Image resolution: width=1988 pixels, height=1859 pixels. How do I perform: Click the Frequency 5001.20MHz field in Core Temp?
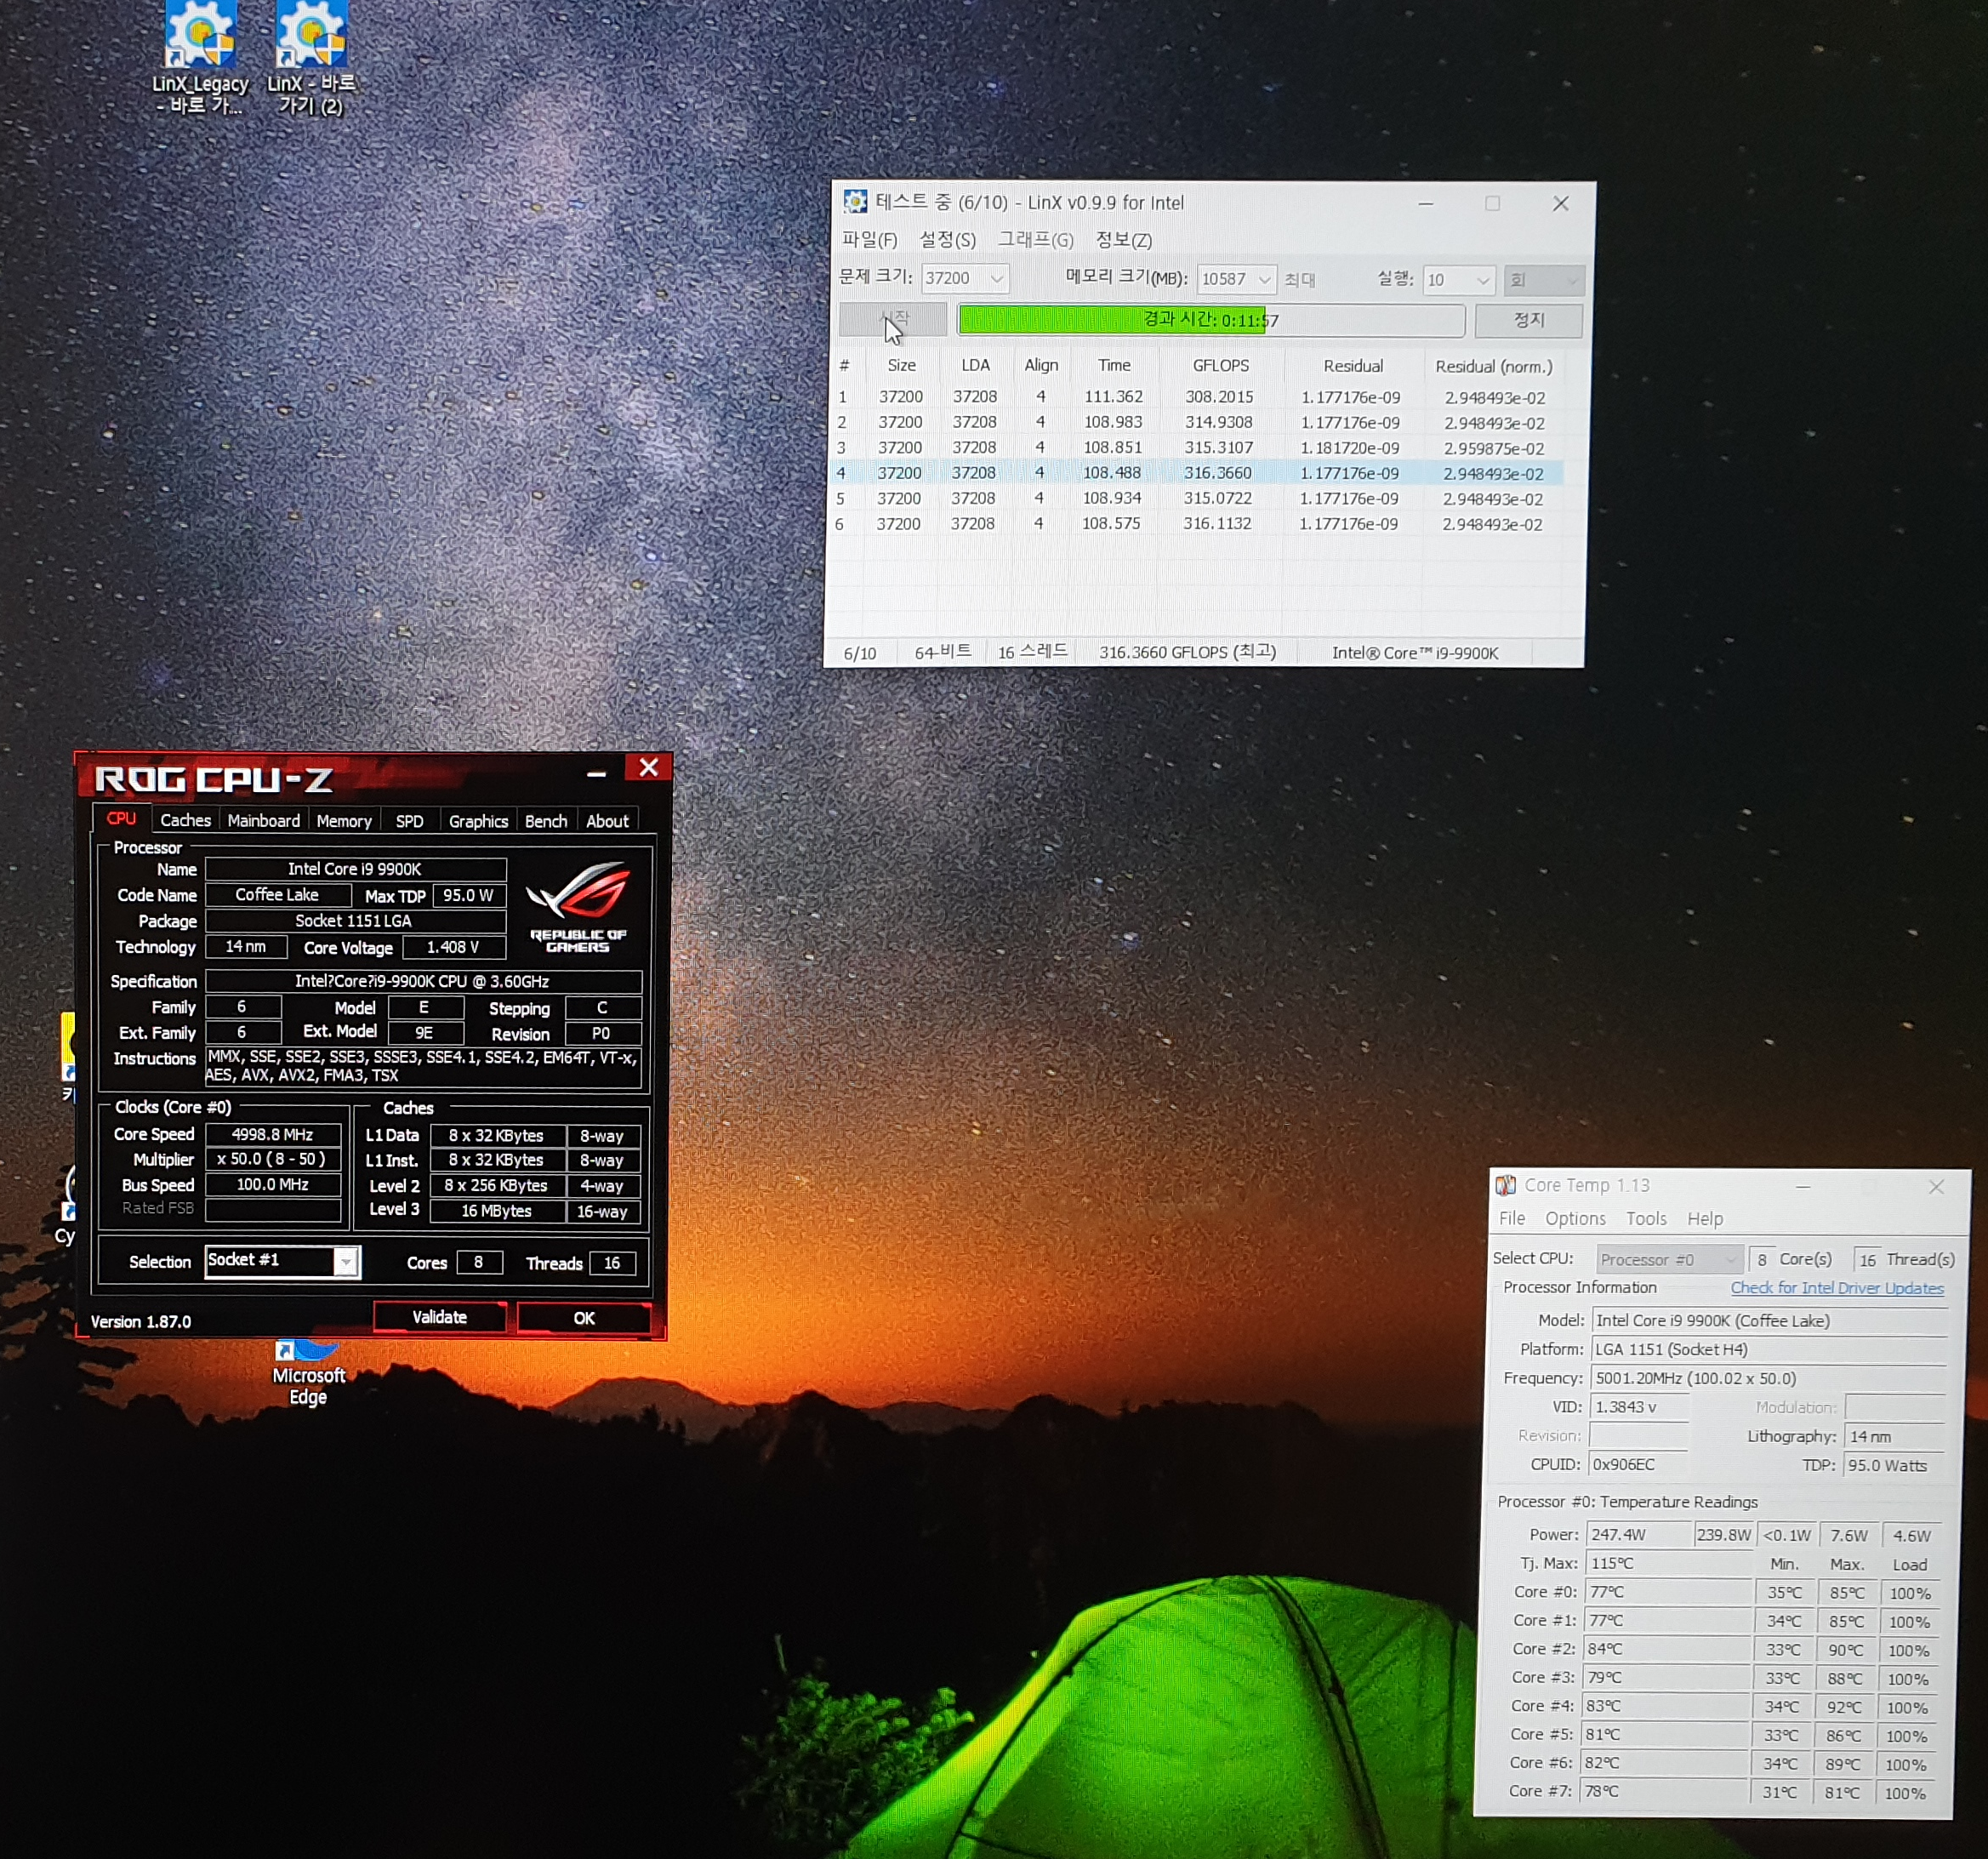1768,1378
